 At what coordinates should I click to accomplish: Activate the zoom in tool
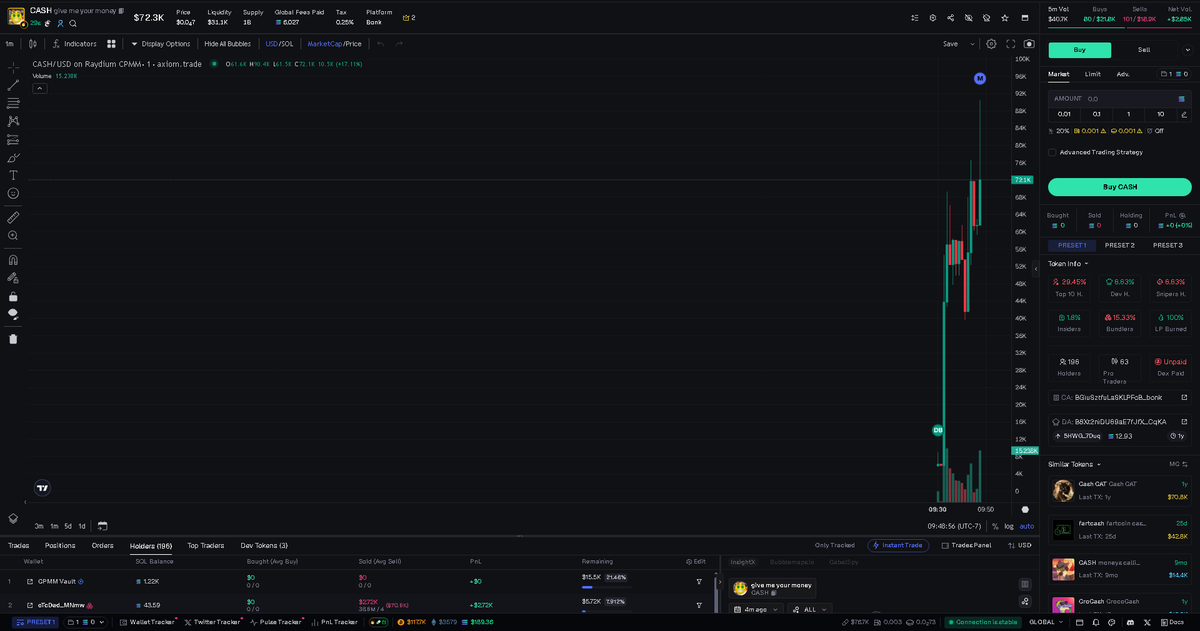13,235
